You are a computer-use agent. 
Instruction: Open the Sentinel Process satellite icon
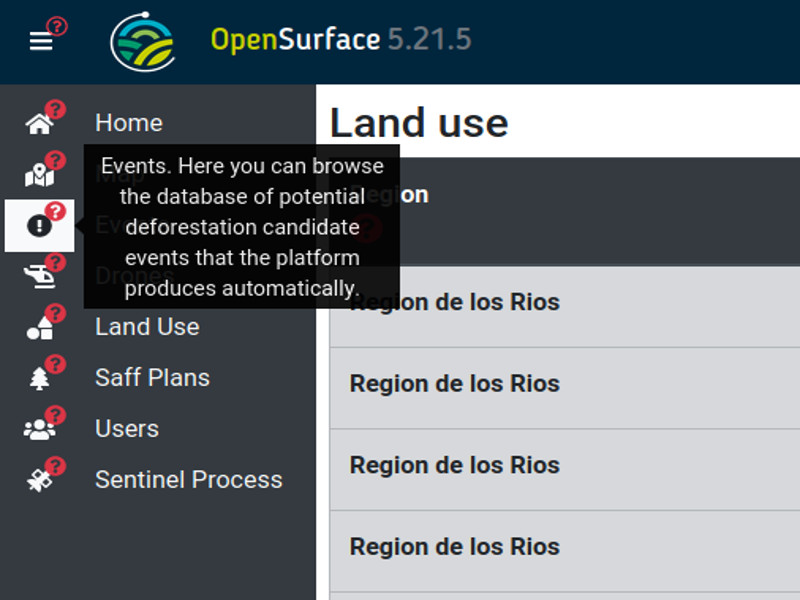39,481
